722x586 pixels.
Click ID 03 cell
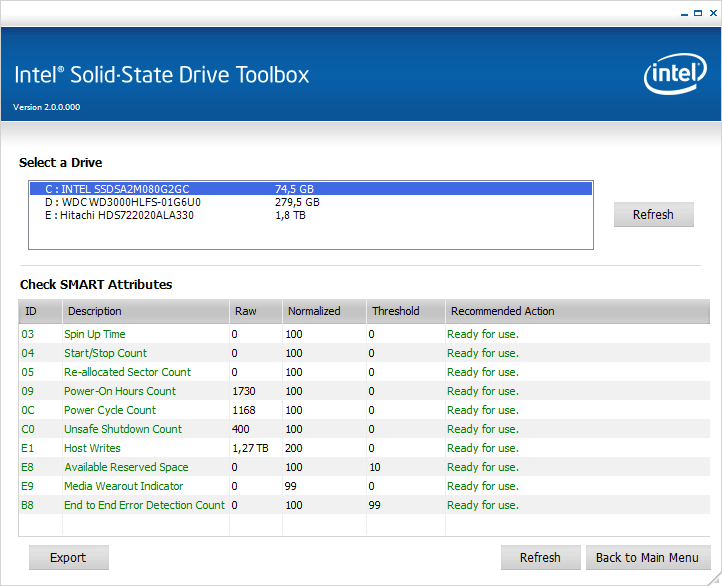[x=28, y=334]
